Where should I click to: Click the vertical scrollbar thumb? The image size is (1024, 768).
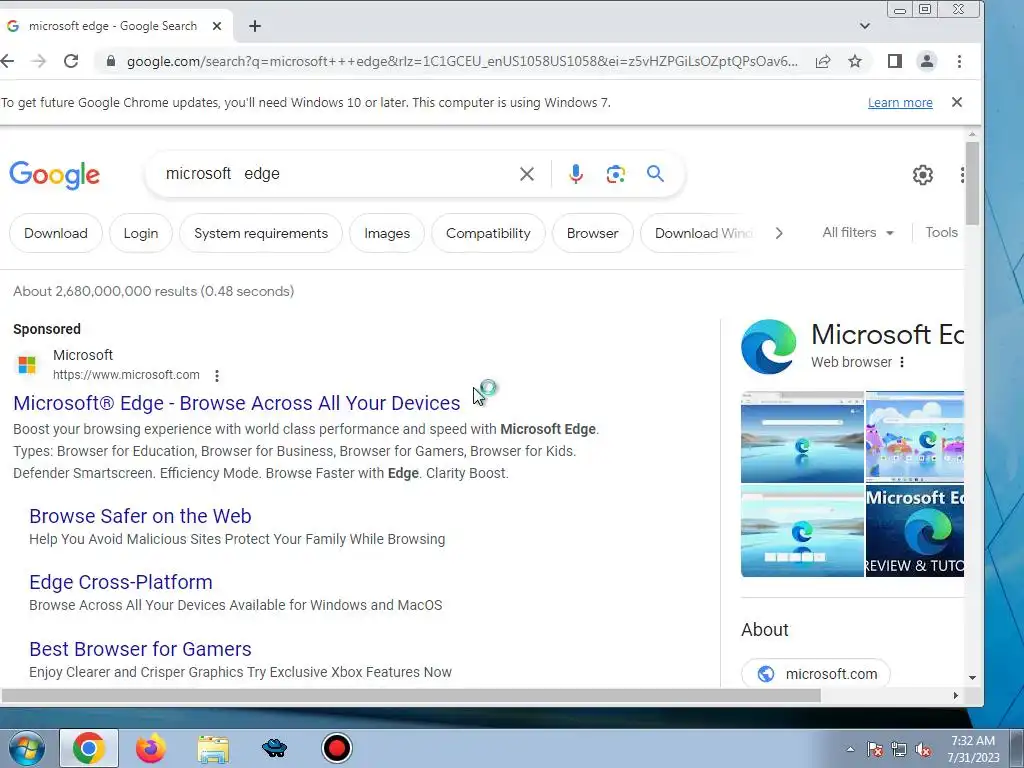point(972,183)
